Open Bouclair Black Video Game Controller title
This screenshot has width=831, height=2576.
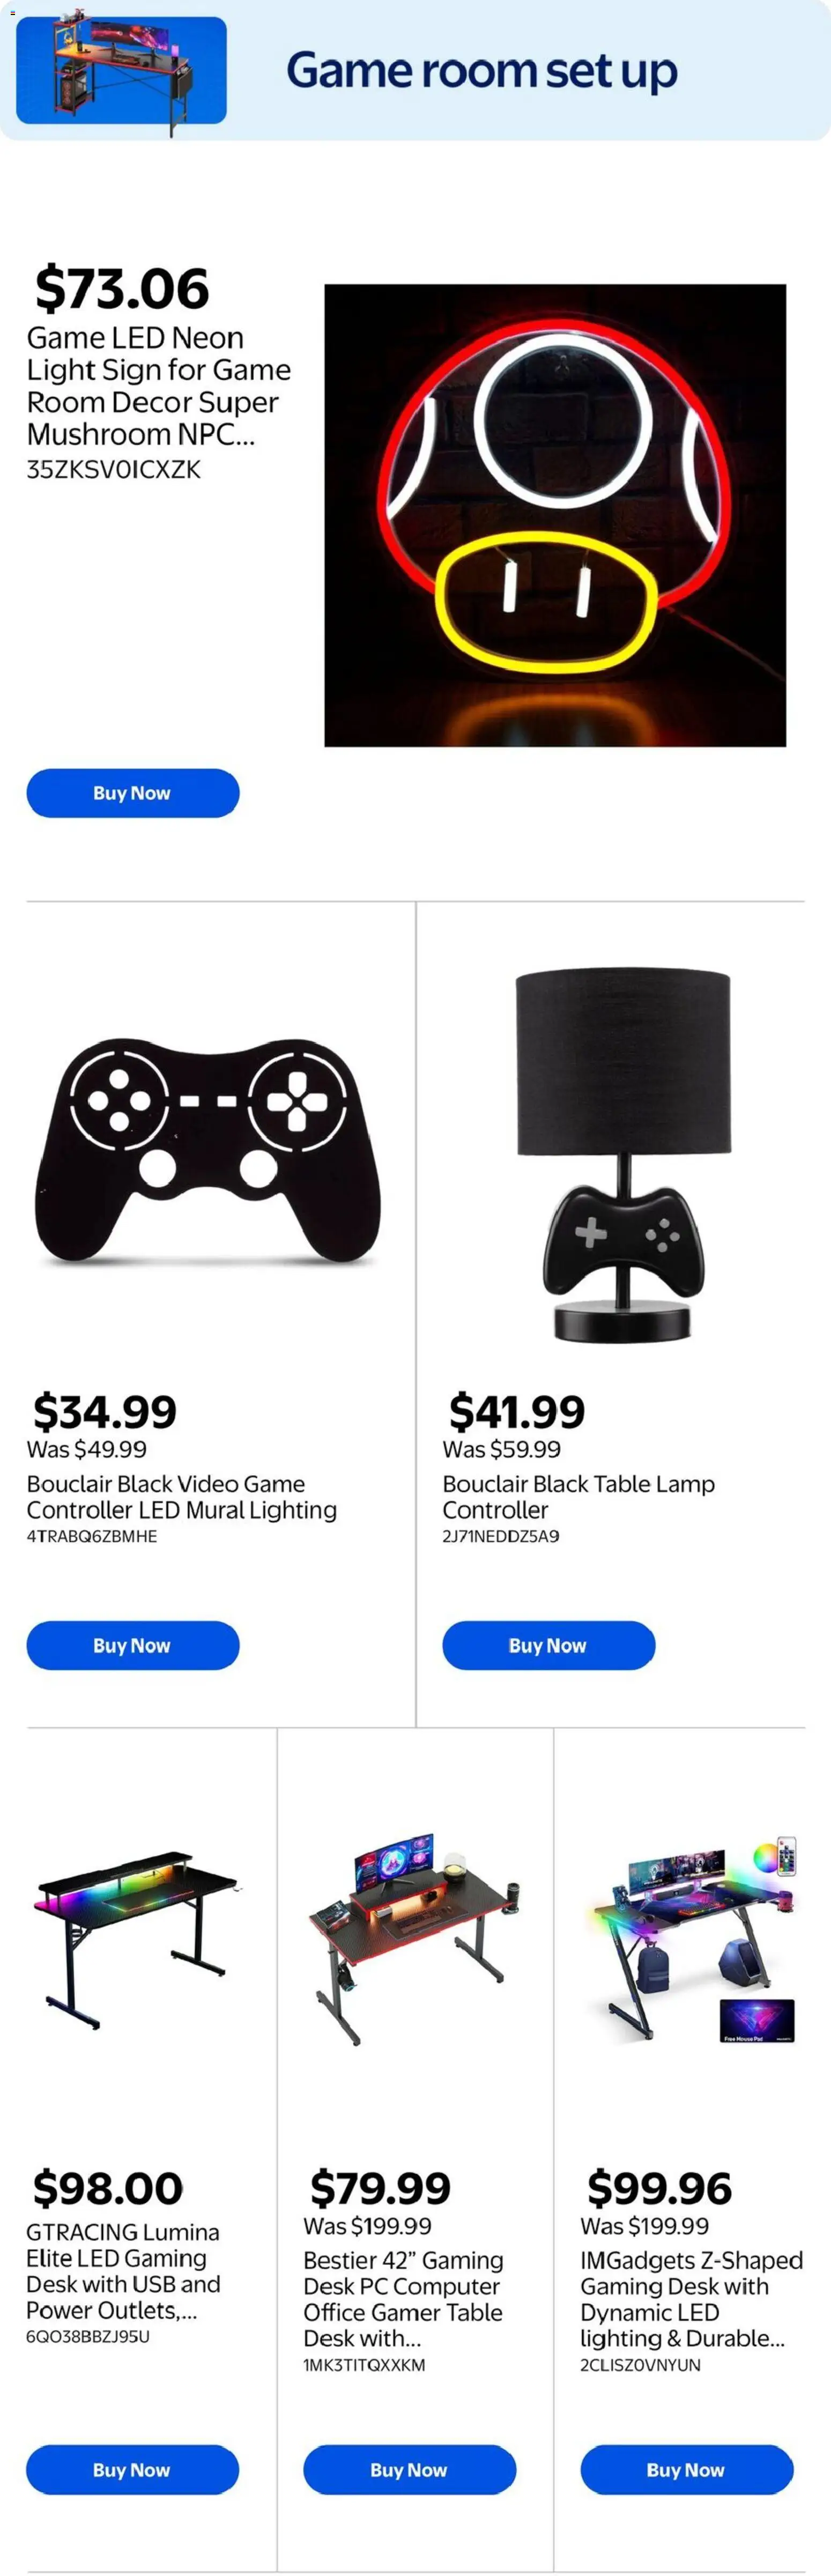(x=182, y=1497)
